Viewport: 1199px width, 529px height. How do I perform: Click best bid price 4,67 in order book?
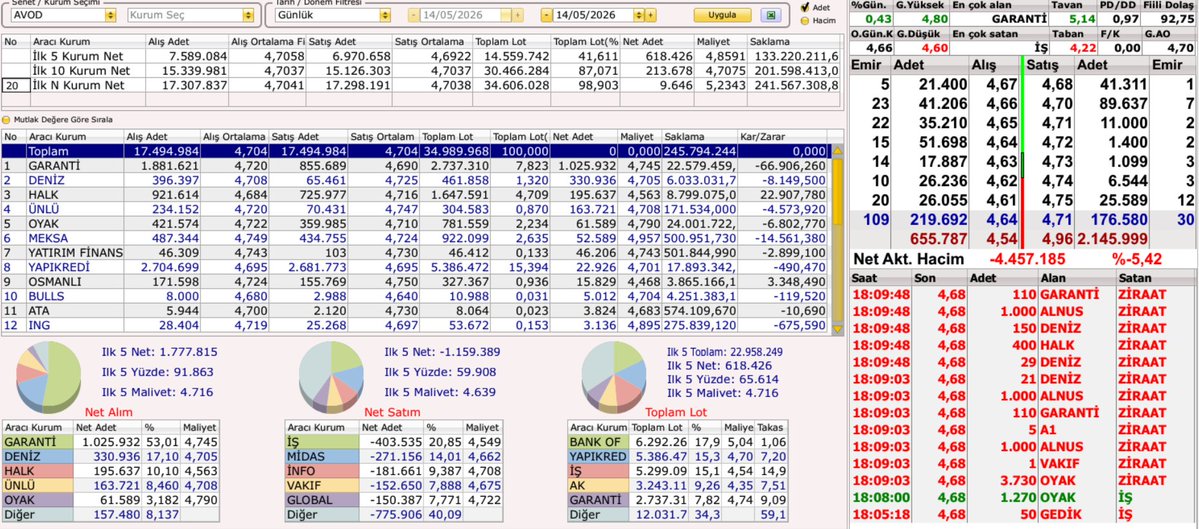coord(1002,85)
